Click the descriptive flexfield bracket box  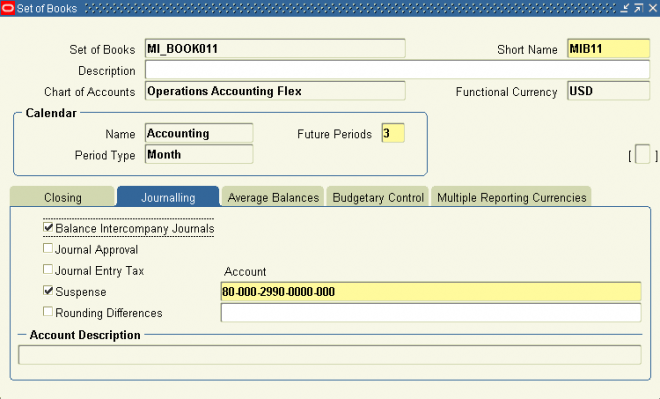[x=642, y=154]
